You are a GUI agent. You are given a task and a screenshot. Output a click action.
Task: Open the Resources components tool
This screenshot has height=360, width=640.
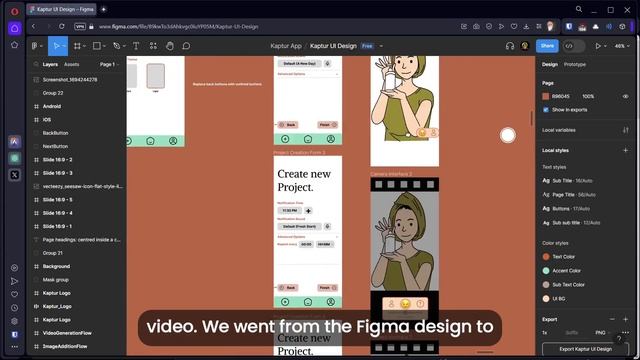tap(153, 46)
